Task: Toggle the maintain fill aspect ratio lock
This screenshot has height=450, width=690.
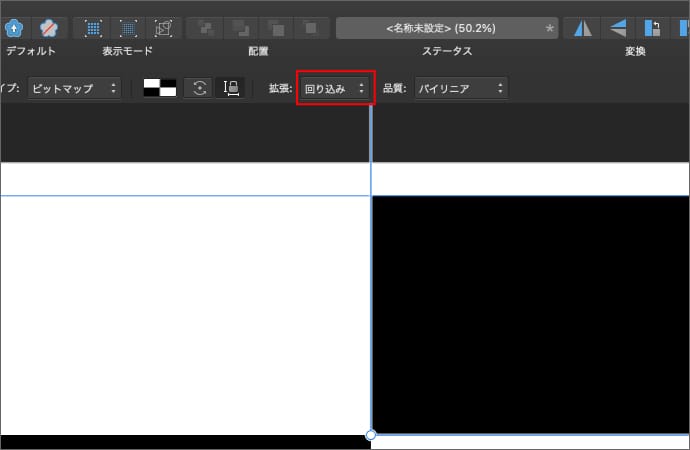Action: tap(231, 88)
